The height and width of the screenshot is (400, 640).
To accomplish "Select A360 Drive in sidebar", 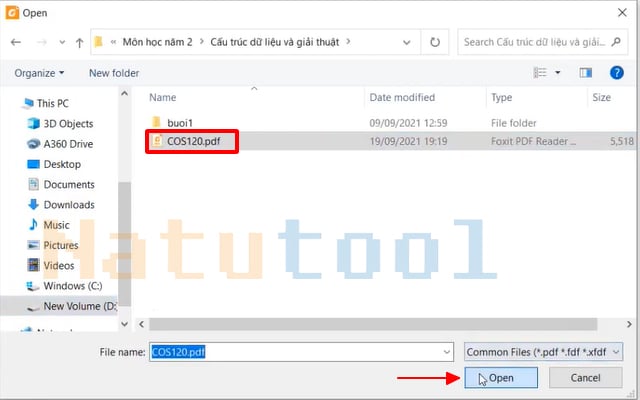I will click(68, 144).
